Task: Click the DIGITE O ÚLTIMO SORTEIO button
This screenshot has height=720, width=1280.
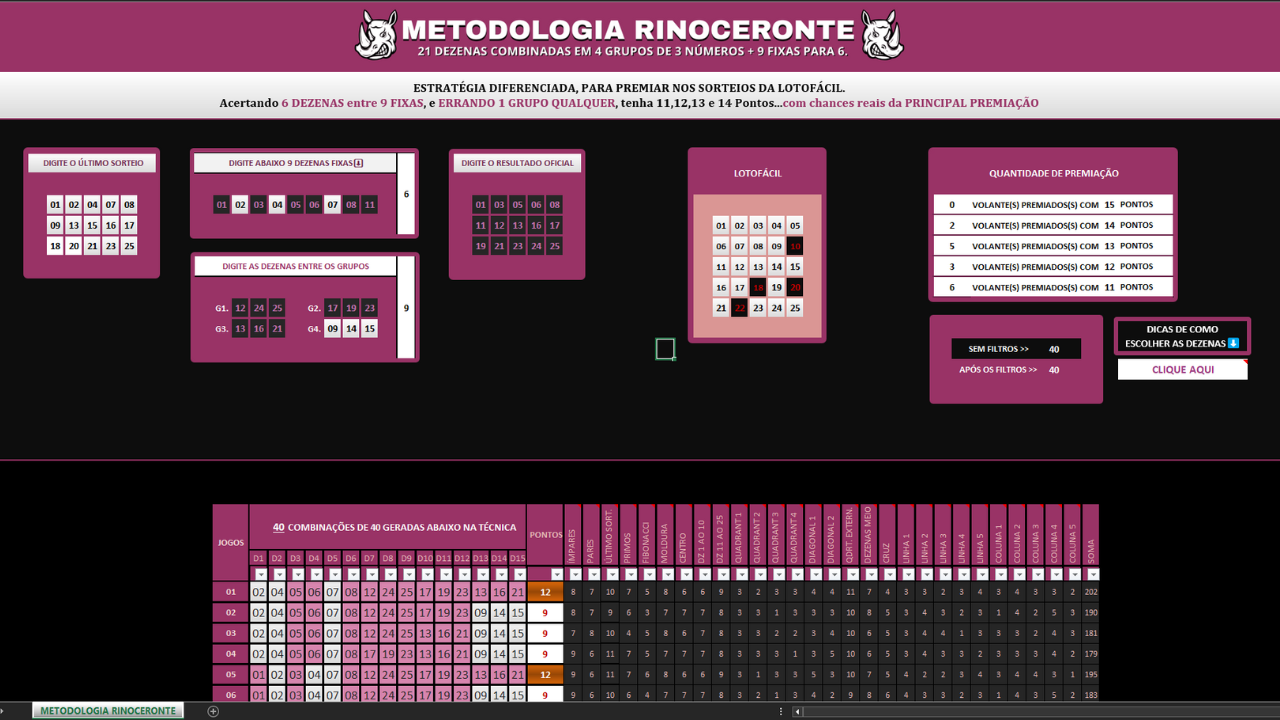Action: tap(92, 163)
